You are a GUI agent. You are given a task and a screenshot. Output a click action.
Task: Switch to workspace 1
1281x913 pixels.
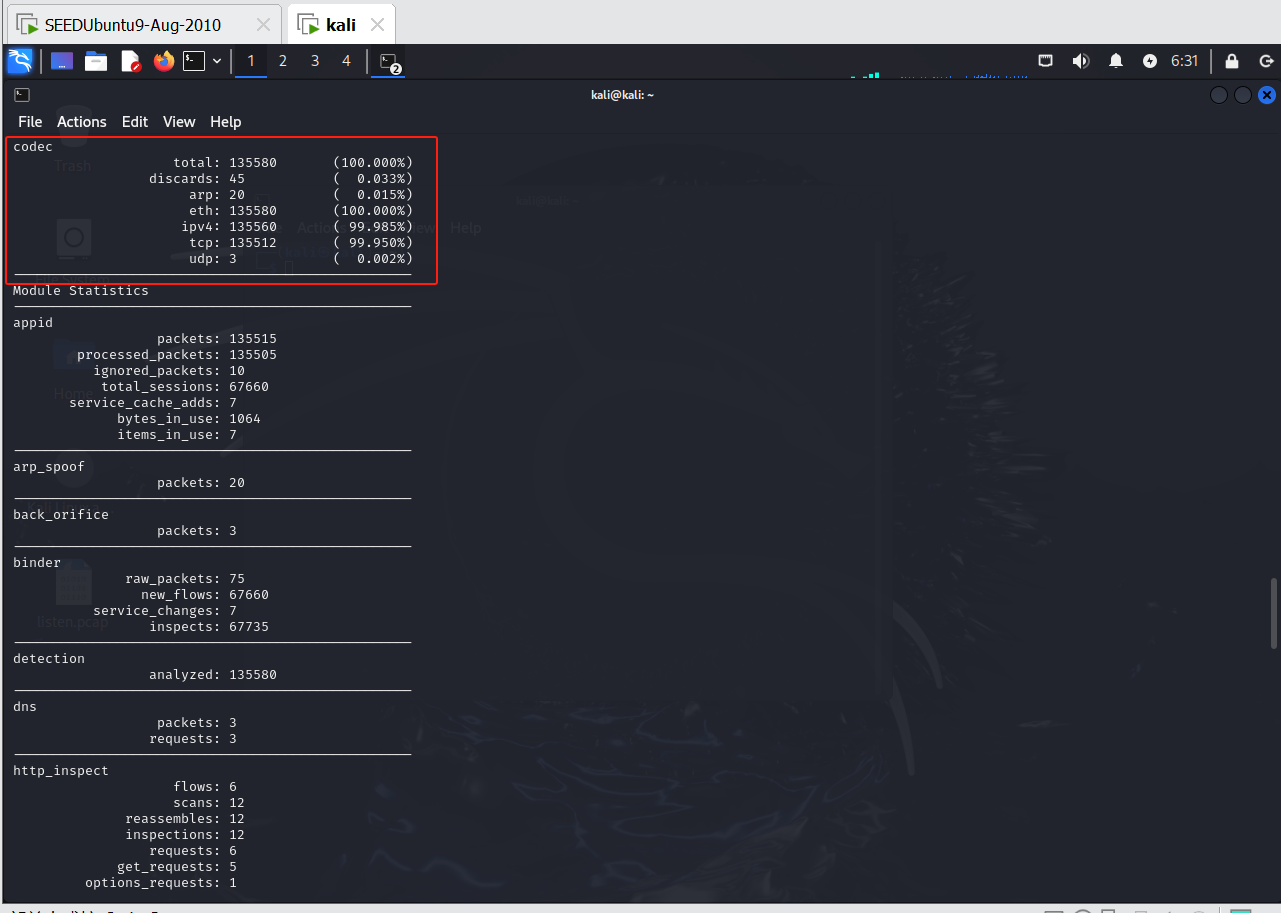(251, 61)
